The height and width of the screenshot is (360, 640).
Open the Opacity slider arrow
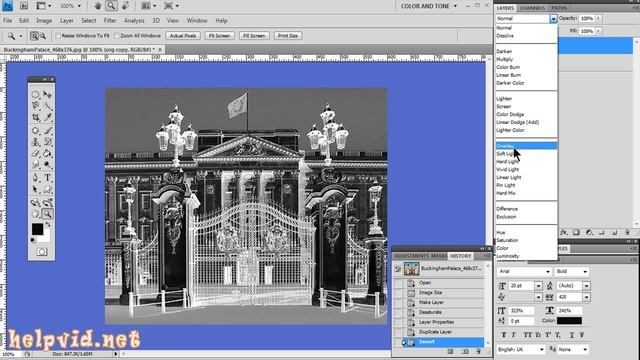coord(598,18)
